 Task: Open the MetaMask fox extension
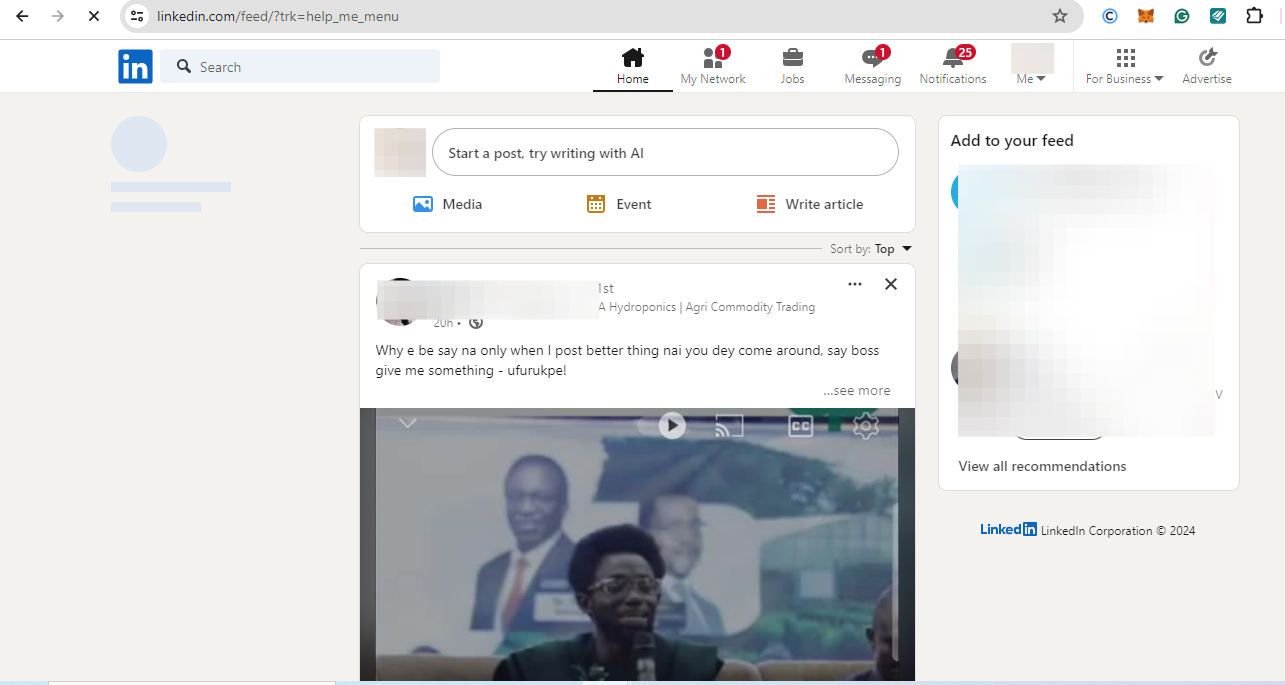point(1145,16)
